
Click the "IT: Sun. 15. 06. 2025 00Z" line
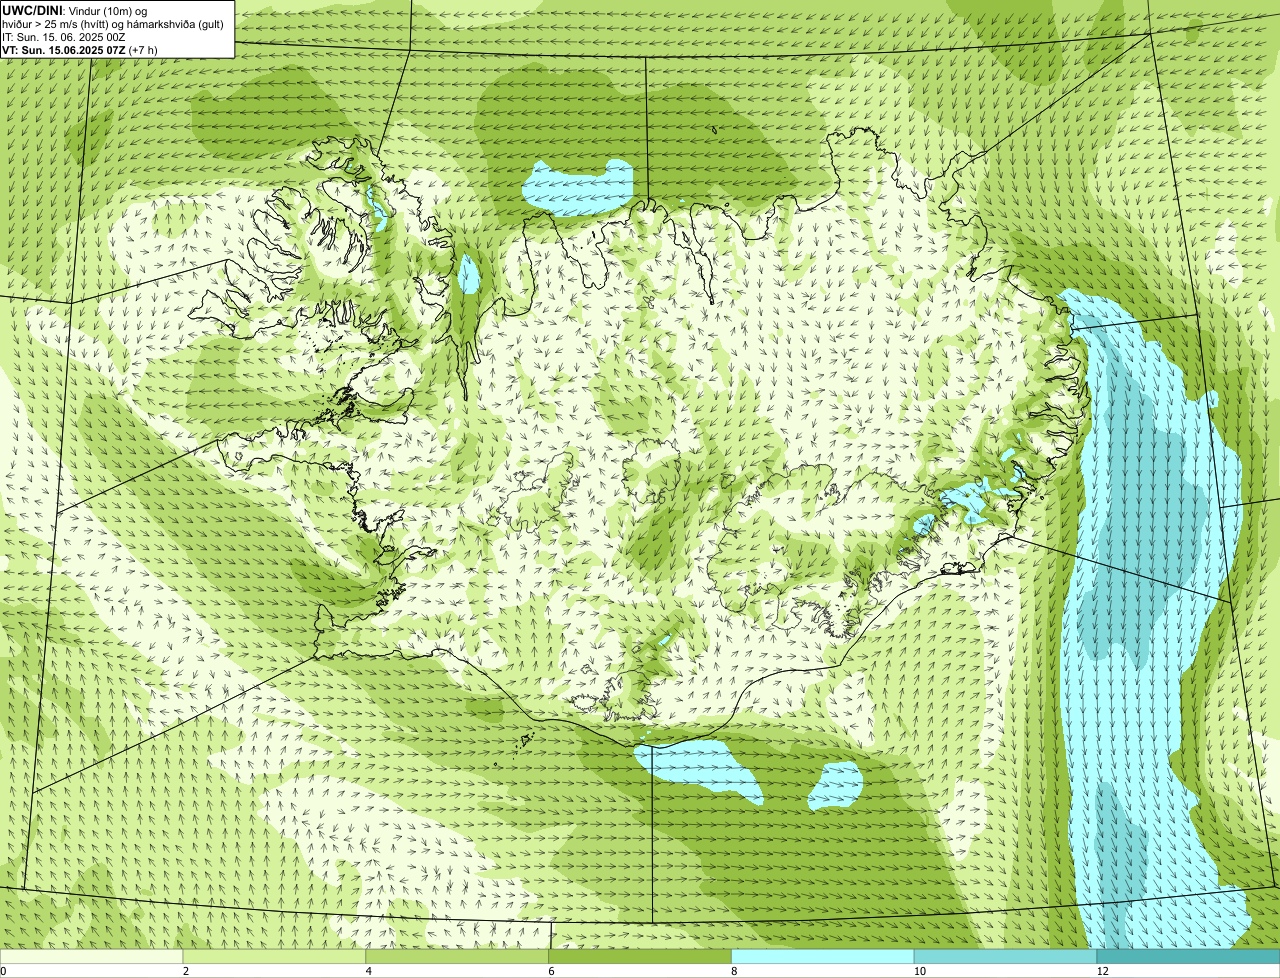pyautogui.click(x=64, y=37)
